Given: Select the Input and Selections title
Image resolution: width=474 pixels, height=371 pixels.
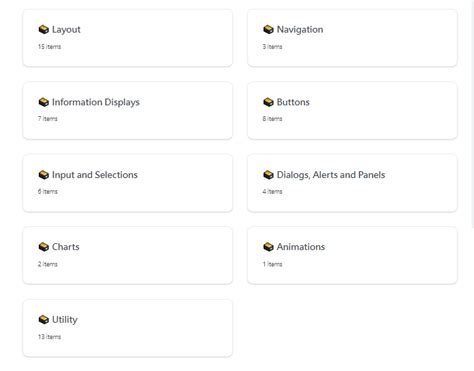Looking at the screenshot, I should click(x=95, y=175).
